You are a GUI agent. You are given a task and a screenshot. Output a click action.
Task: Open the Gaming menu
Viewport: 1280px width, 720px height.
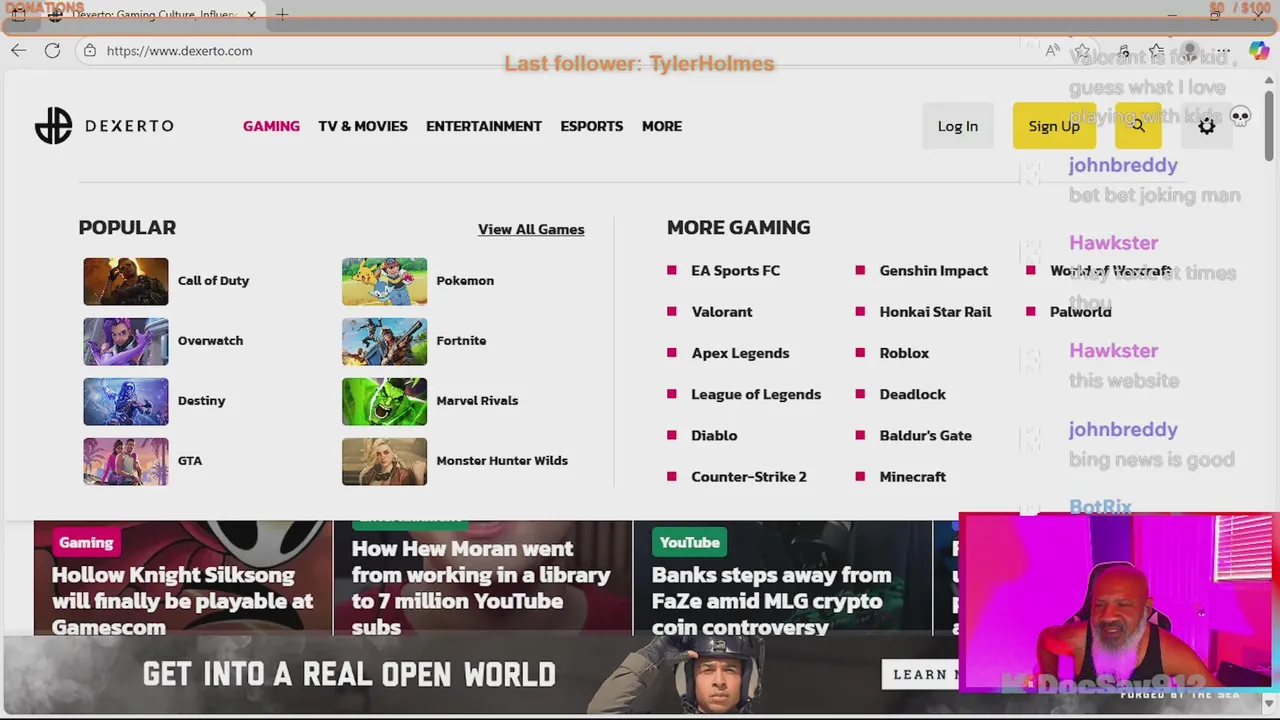[x=271, y=126]
